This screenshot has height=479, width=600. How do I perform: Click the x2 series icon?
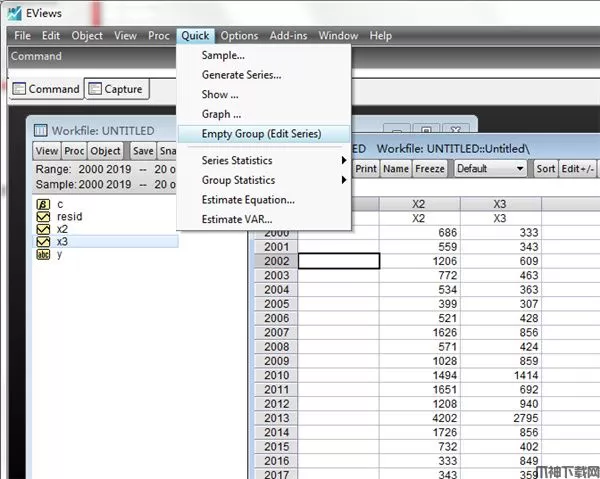(x=43, y=229)
